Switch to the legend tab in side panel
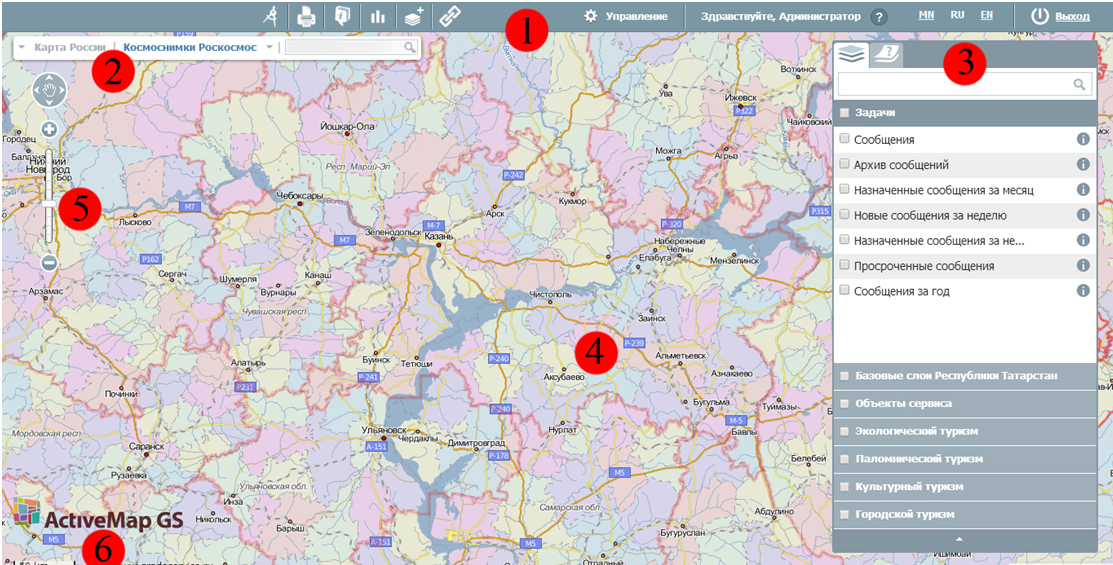Viewport: 1113px width, 565px height. point(885,55)
